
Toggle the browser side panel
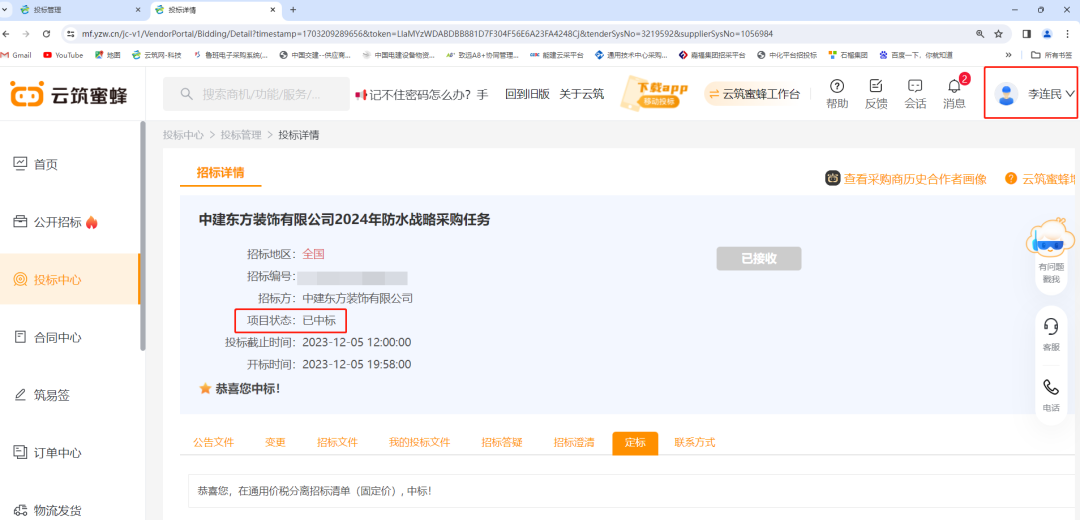click(1026, 33)
